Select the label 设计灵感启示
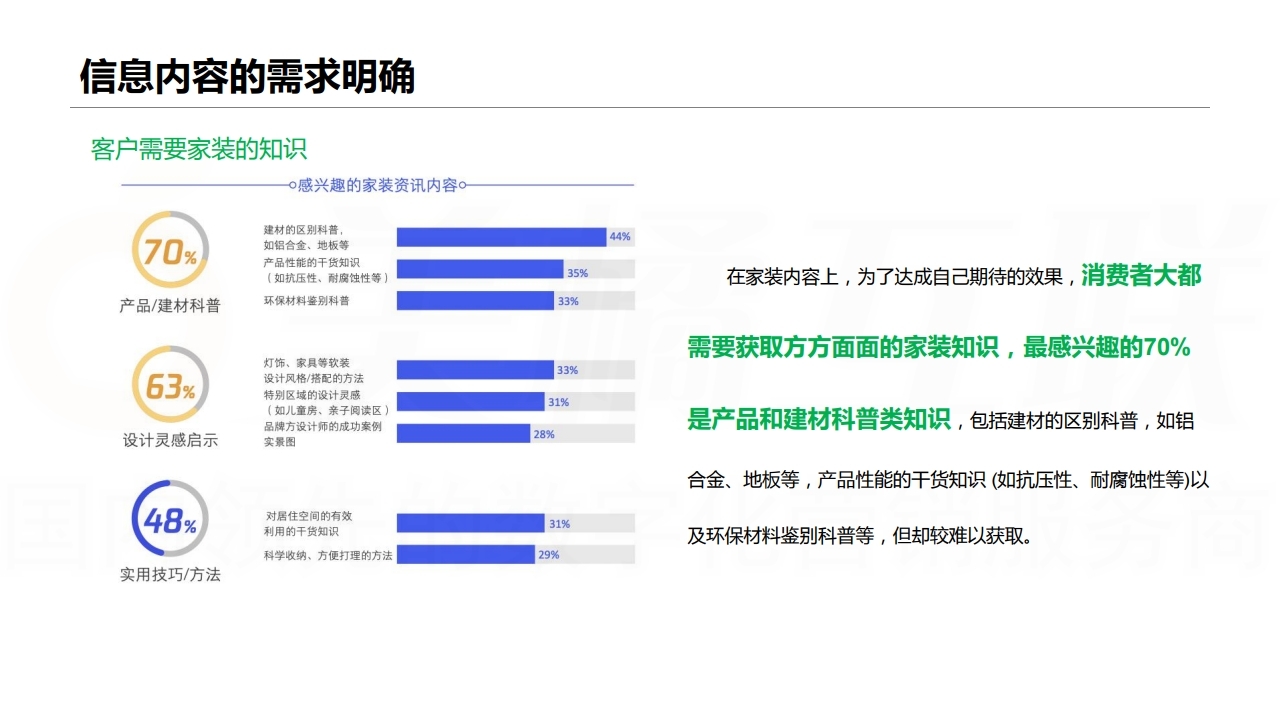This screenshot has height=720, width=1280. (x=170, y=439)
